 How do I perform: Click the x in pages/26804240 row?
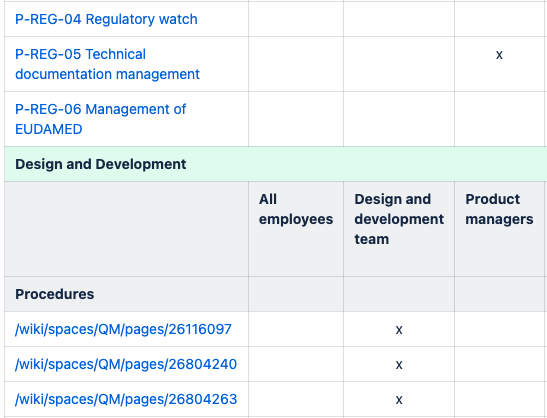(x=399, y=365)
